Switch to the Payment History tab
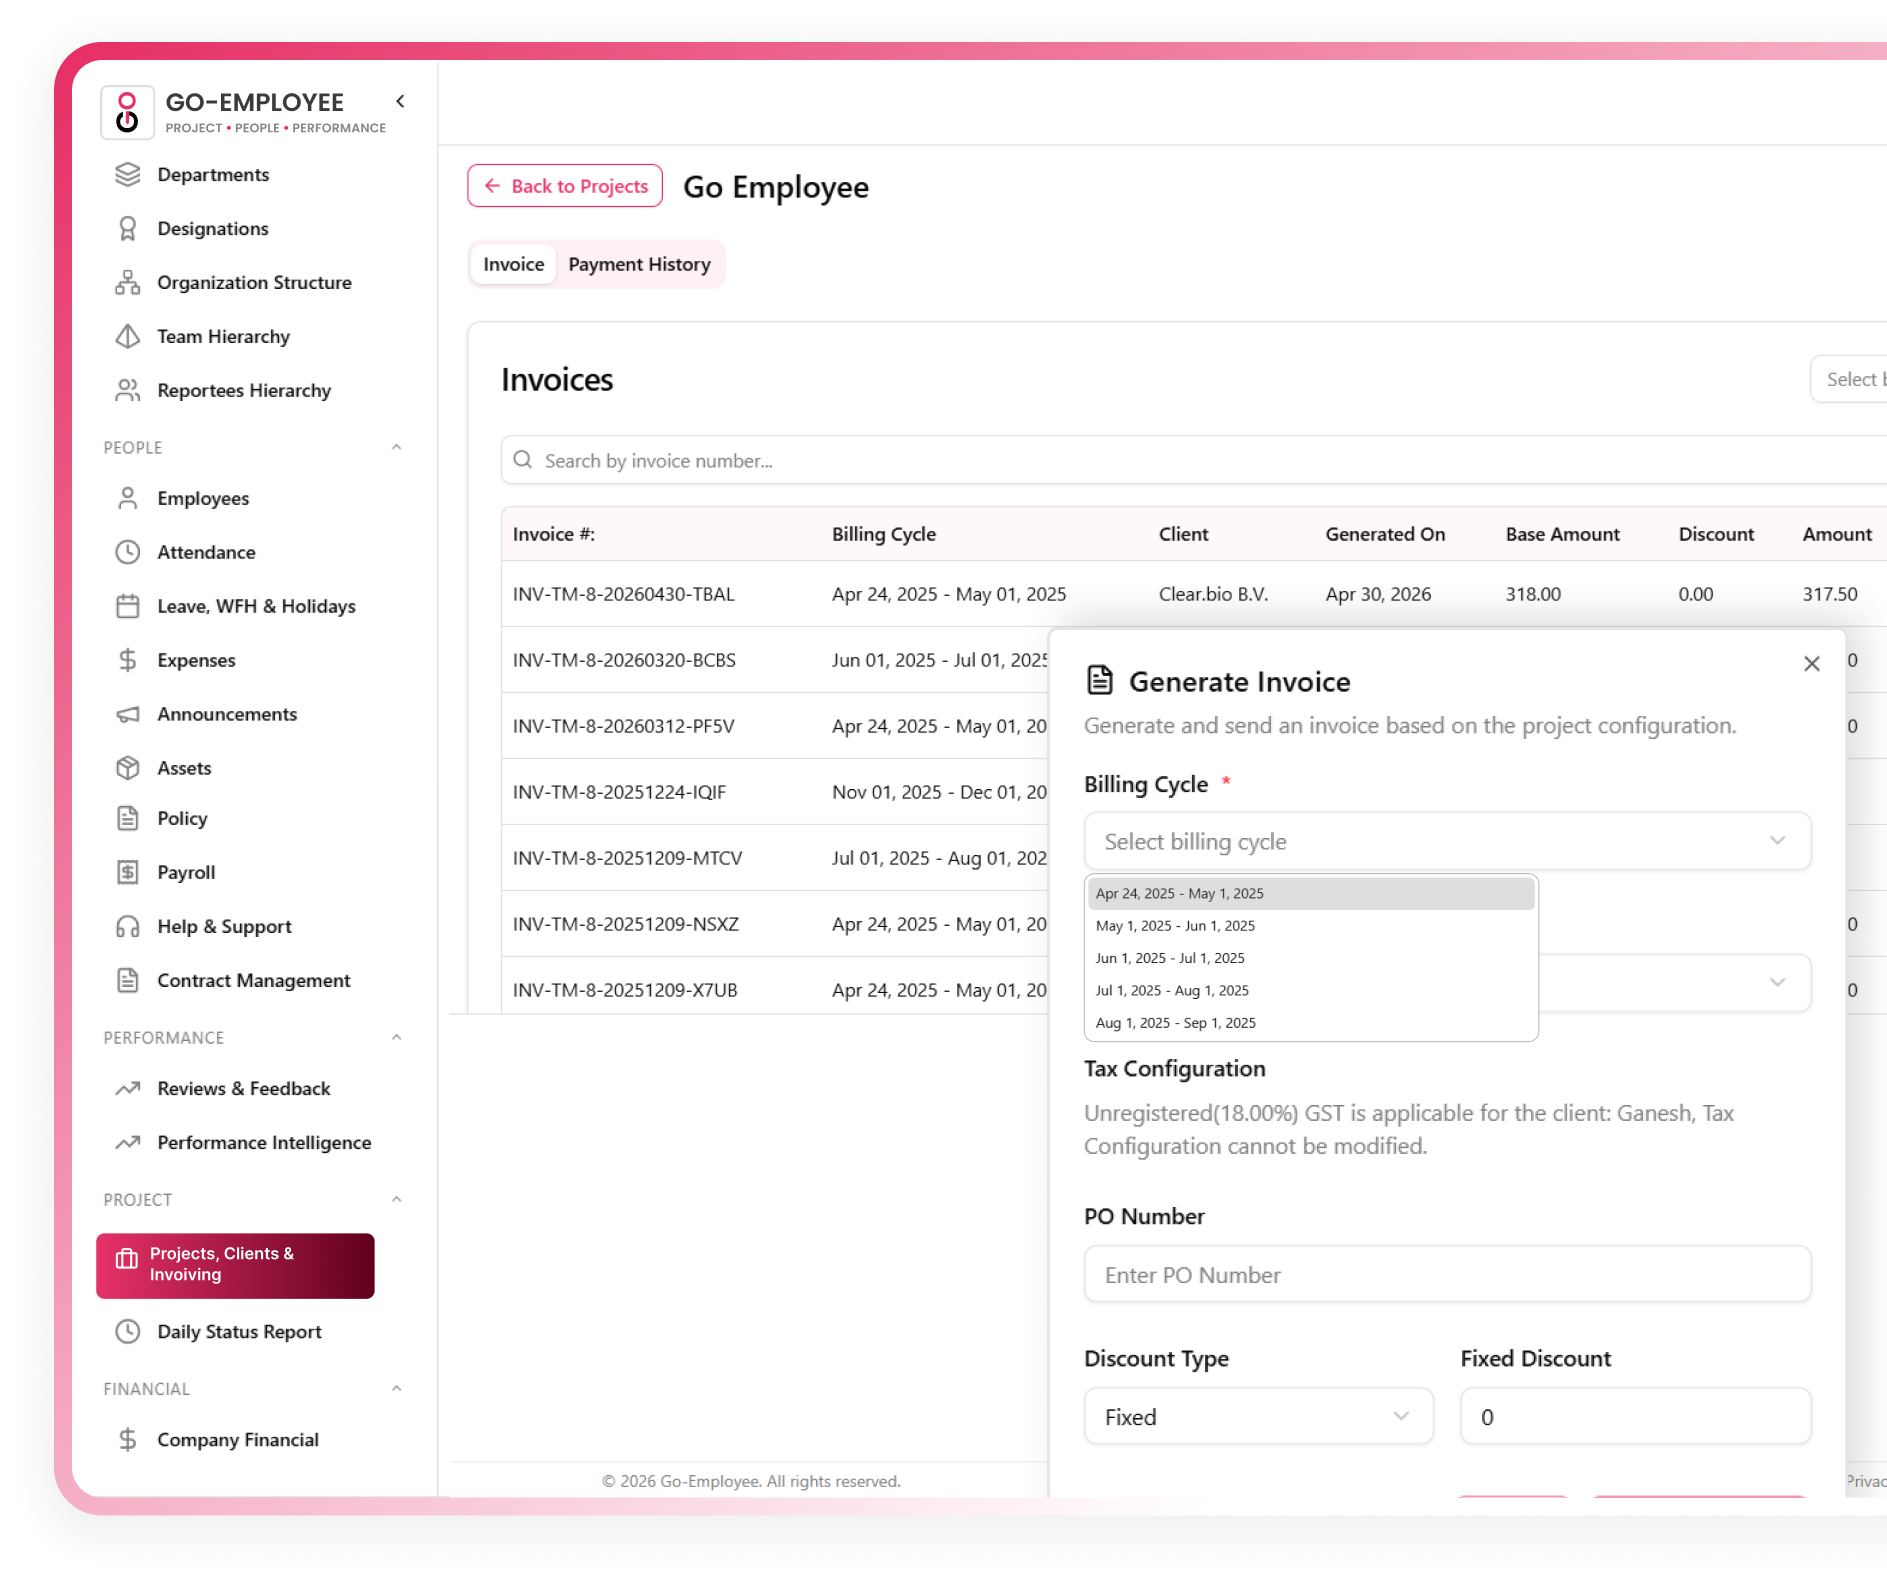This screenshot has width=1887, height=1582. [640, 265]
